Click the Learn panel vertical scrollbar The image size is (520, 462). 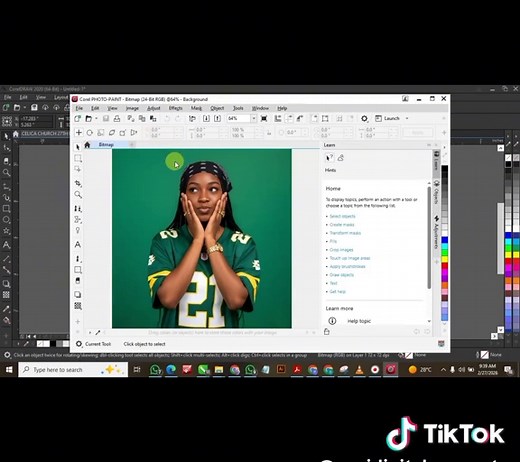(x=429, y=238)
